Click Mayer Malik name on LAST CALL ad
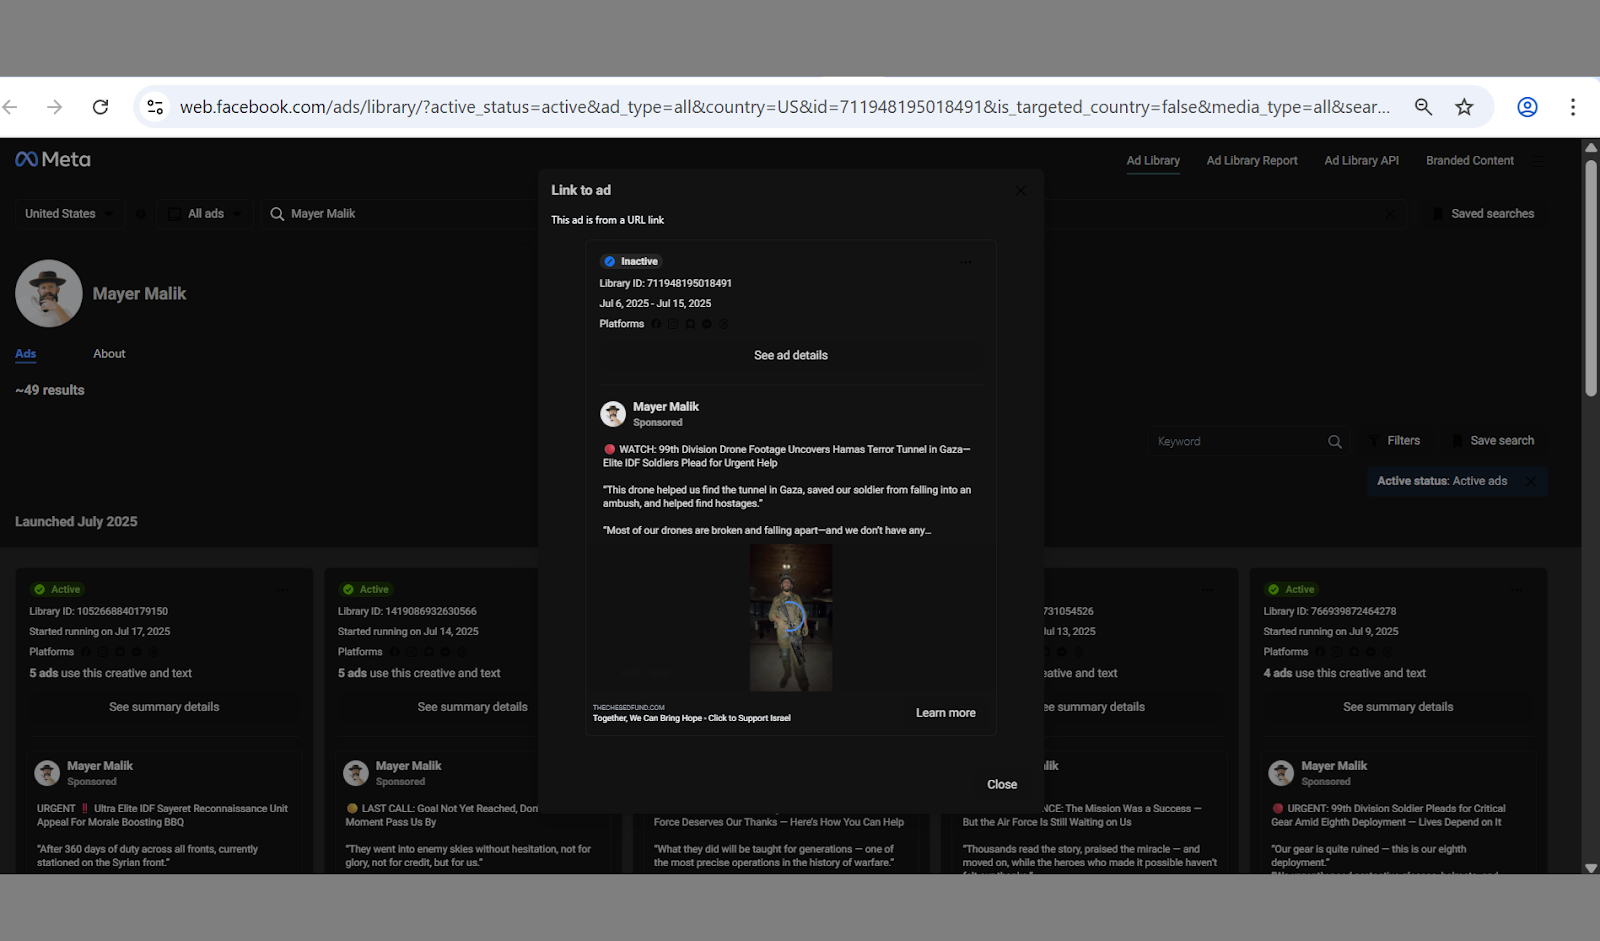 409,766
